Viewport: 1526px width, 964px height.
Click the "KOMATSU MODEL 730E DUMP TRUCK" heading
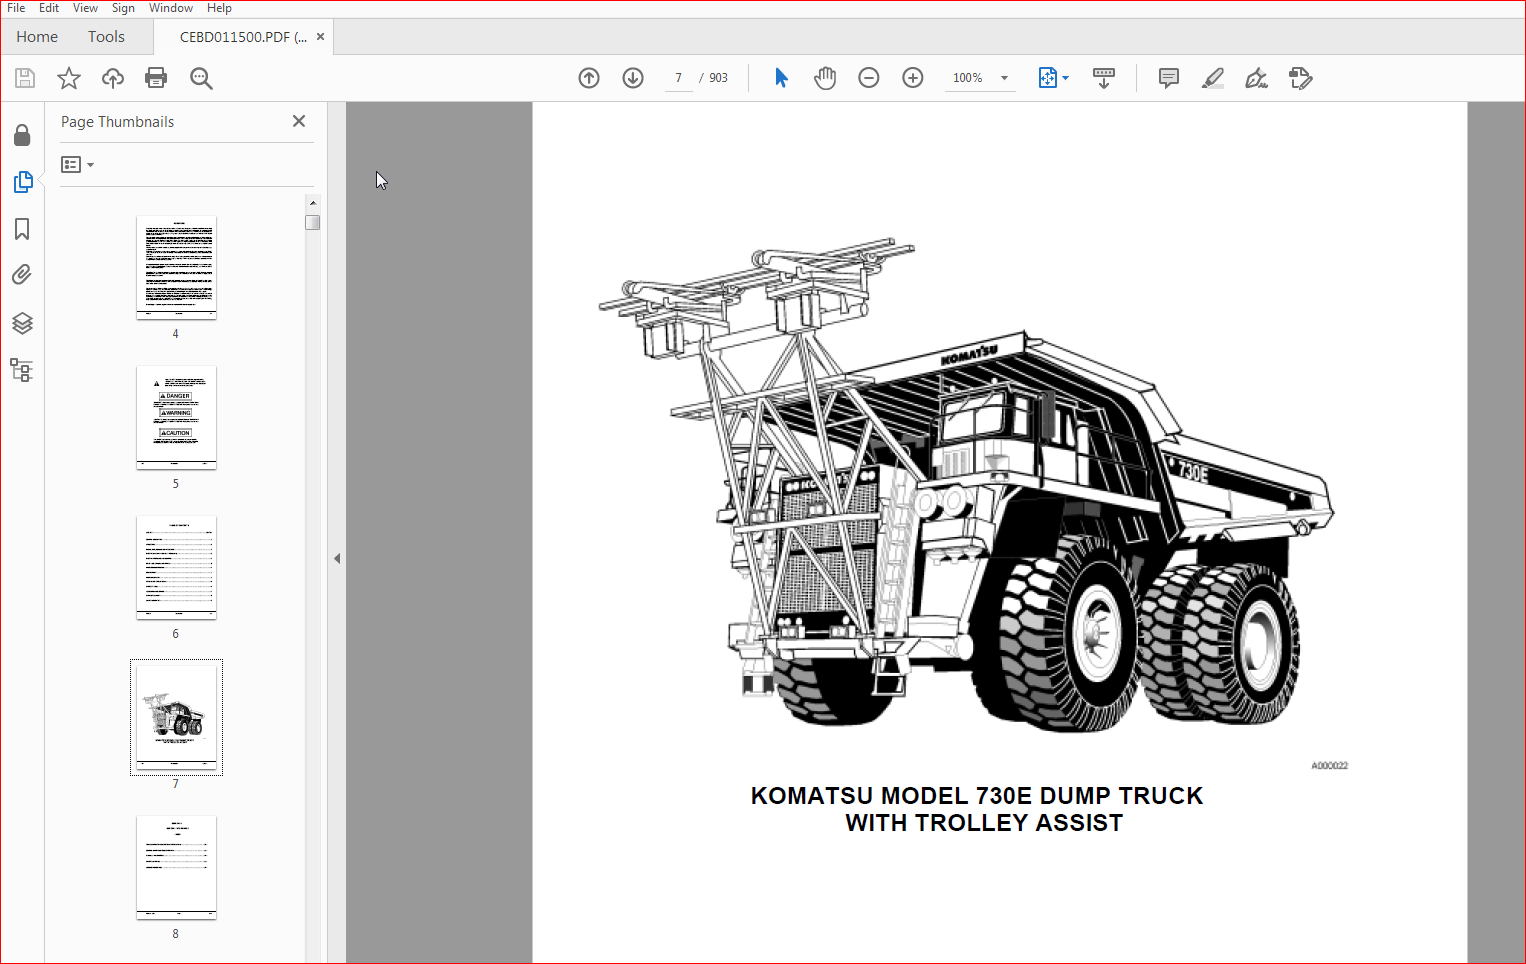[x=977, y=796]
